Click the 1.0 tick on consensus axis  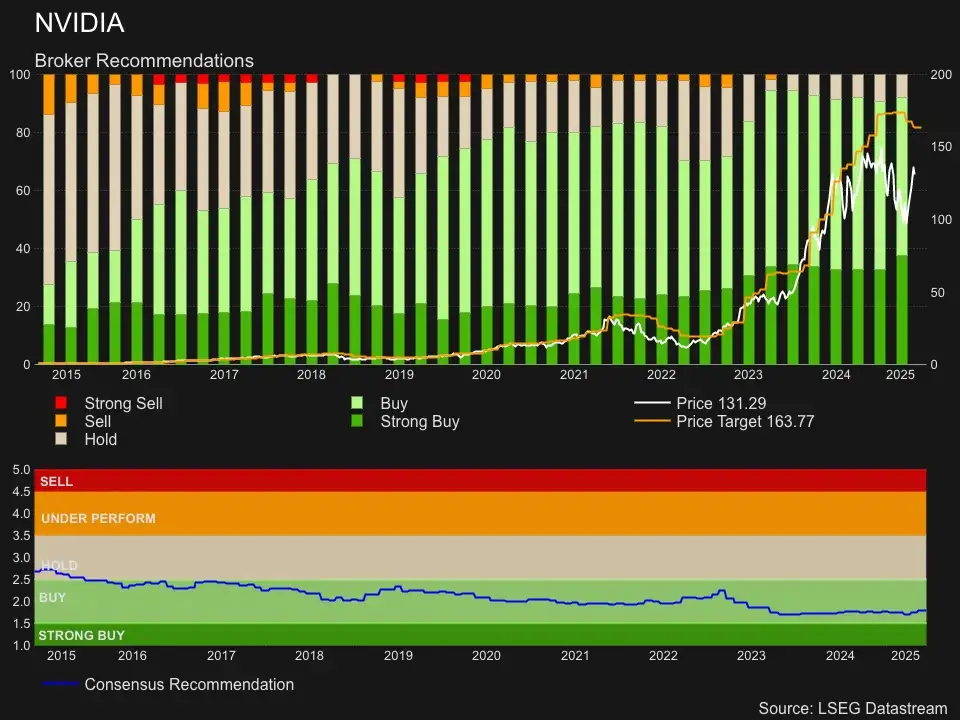tap(21, 645)
